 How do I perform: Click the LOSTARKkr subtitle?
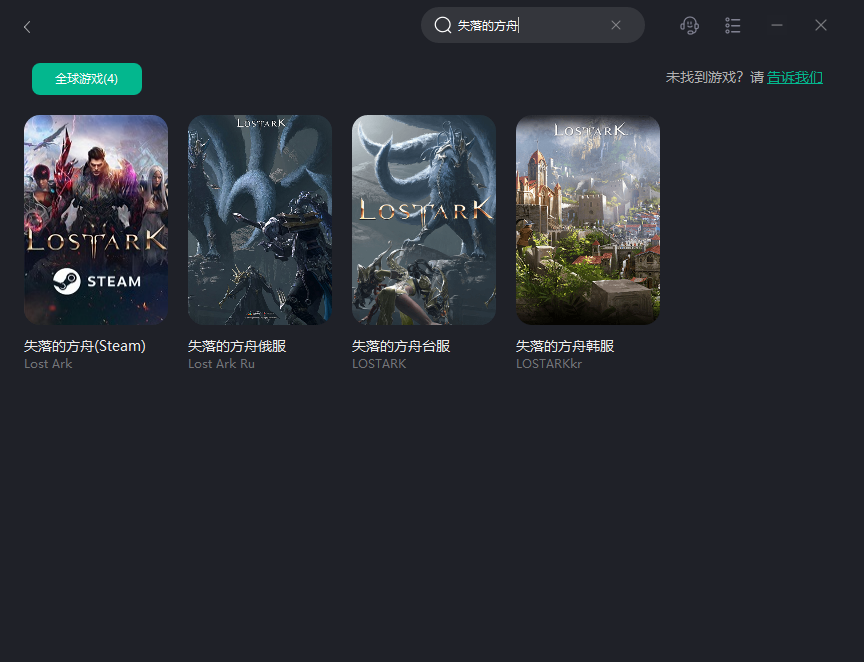pyautogui.click(x=549, y=364)
